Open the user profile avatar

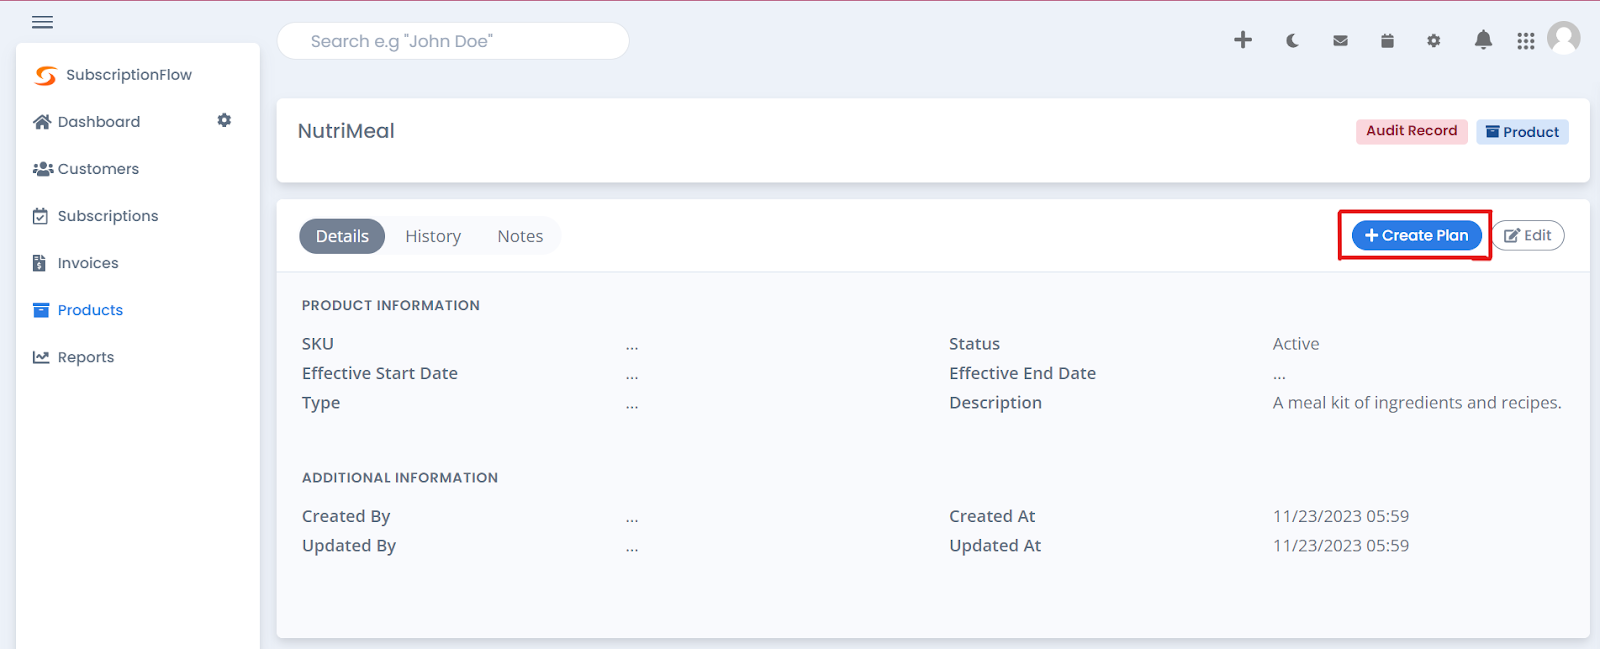[1564, 38]
